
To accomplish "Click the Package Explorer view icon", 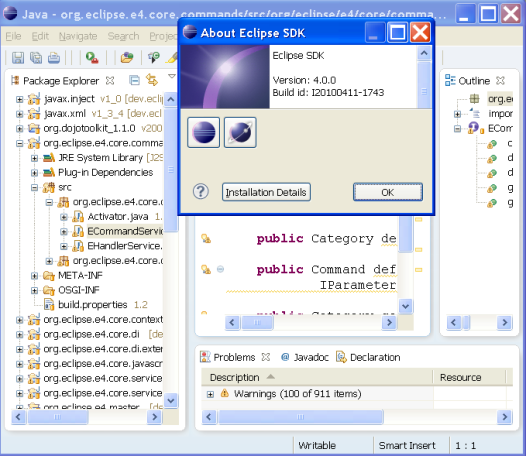I will pos(15,81).
